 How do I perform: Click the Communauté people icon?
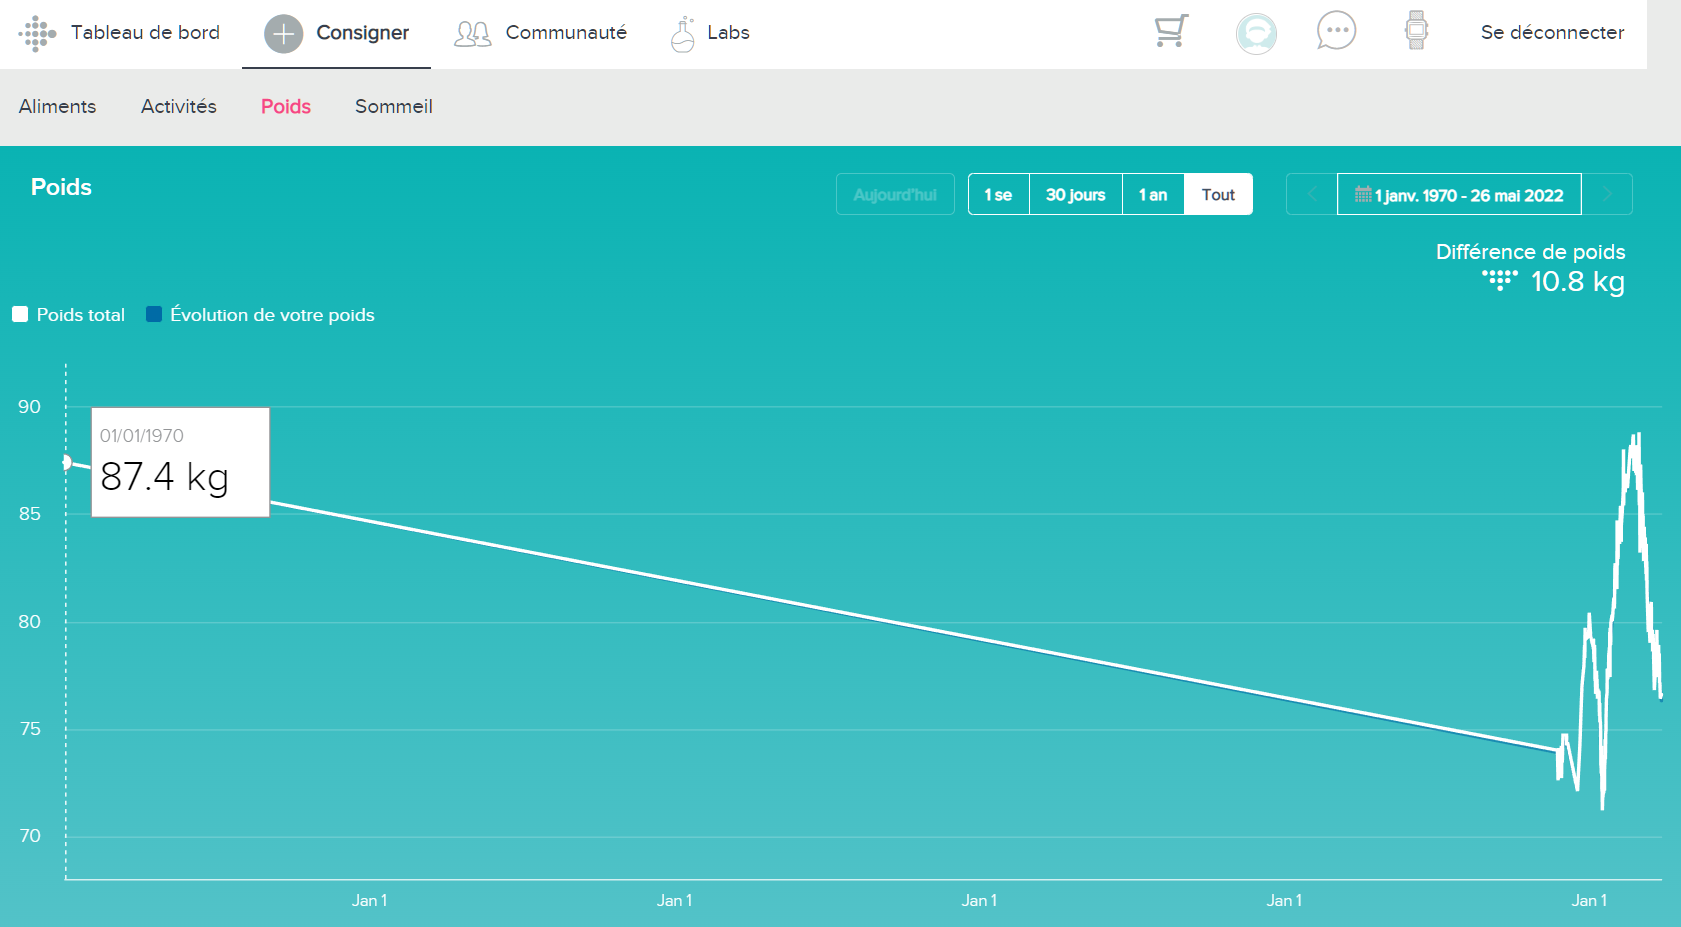[x=473, y=34]
